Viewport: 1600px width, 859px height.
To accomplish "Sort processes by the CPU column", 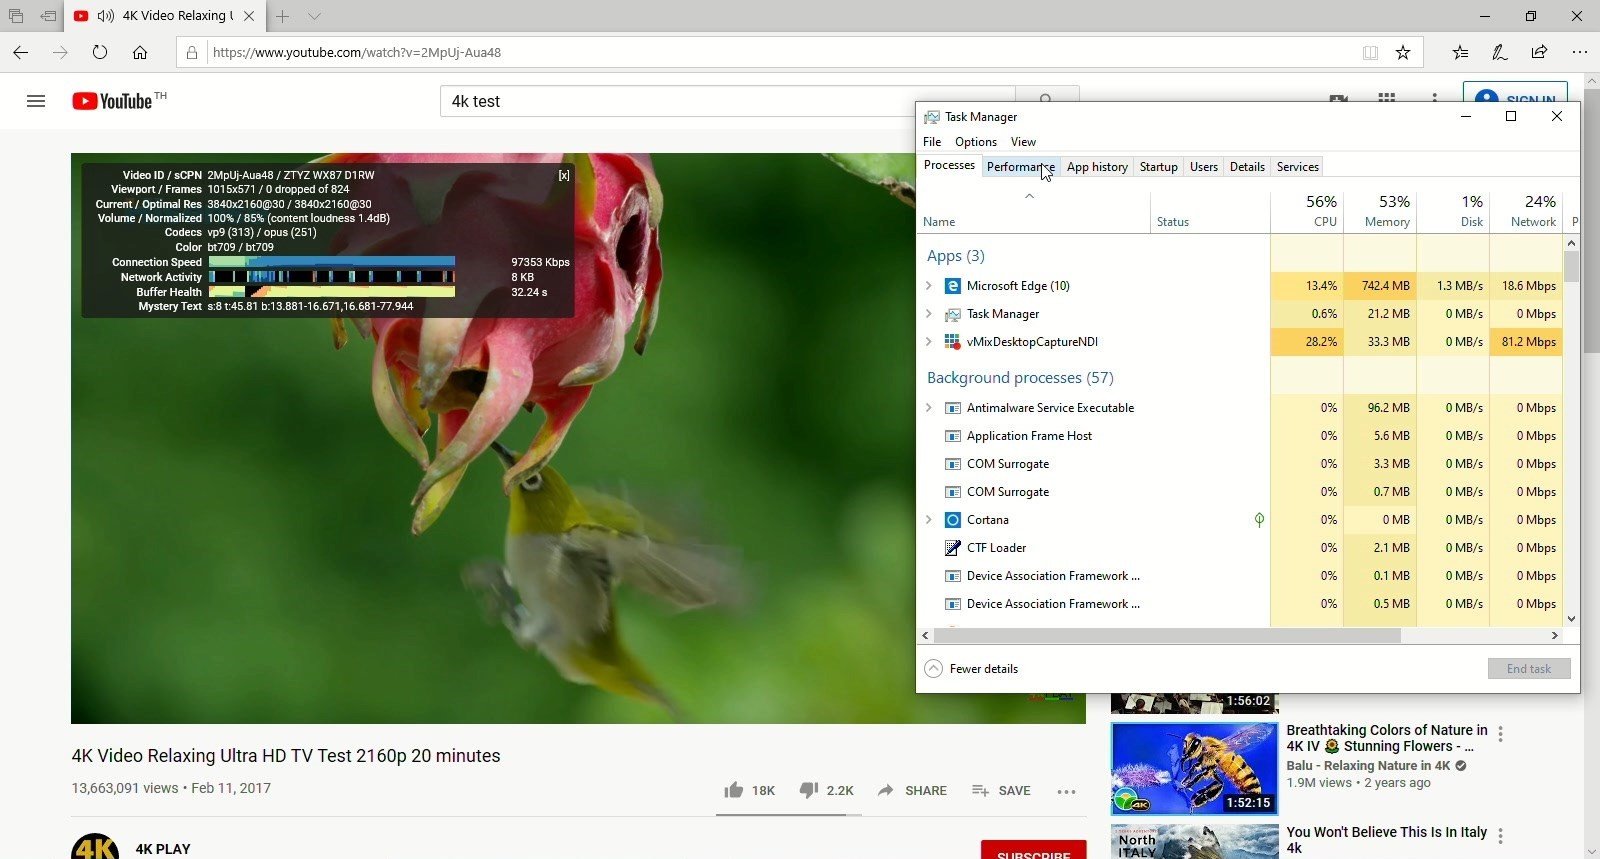I will coord(1307,212).
